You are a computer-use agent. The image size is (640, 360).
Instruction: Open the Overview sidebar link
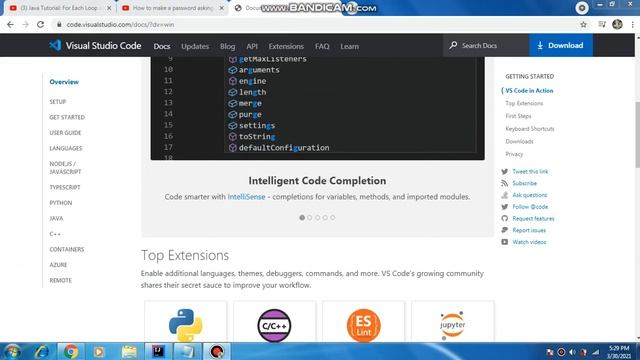click(x=64, y=82)
